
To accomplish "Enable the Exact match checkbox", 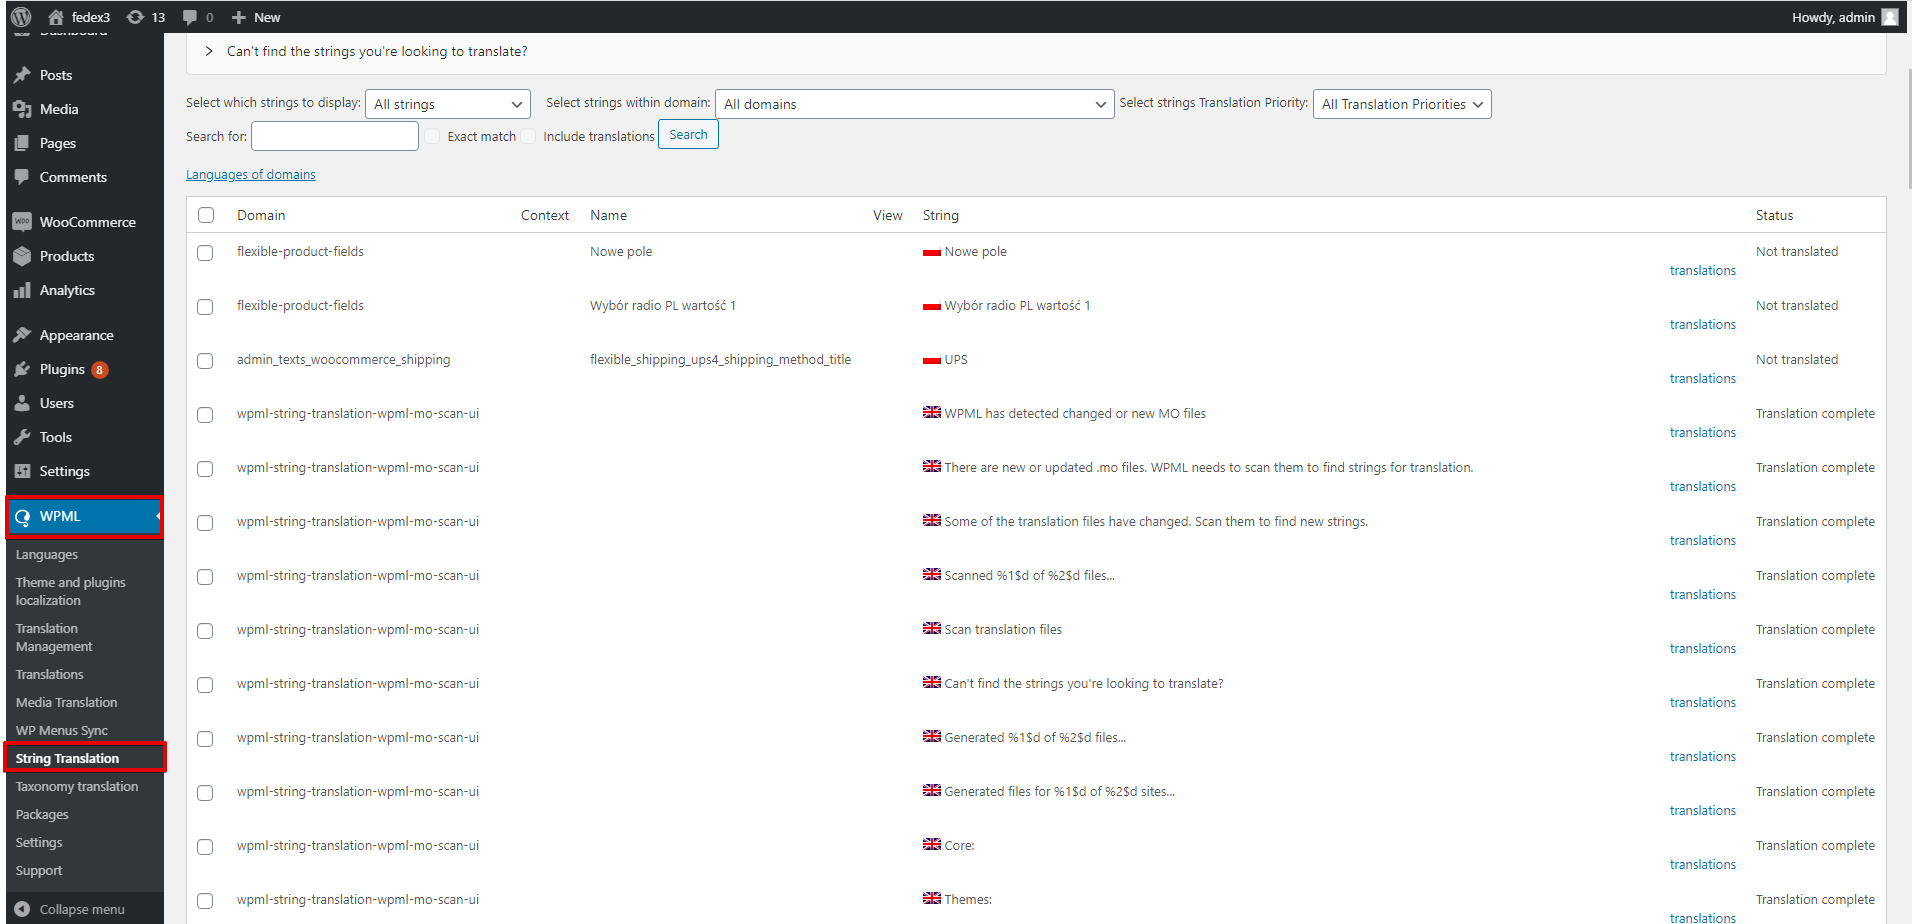I will click(x=432, y=136).
